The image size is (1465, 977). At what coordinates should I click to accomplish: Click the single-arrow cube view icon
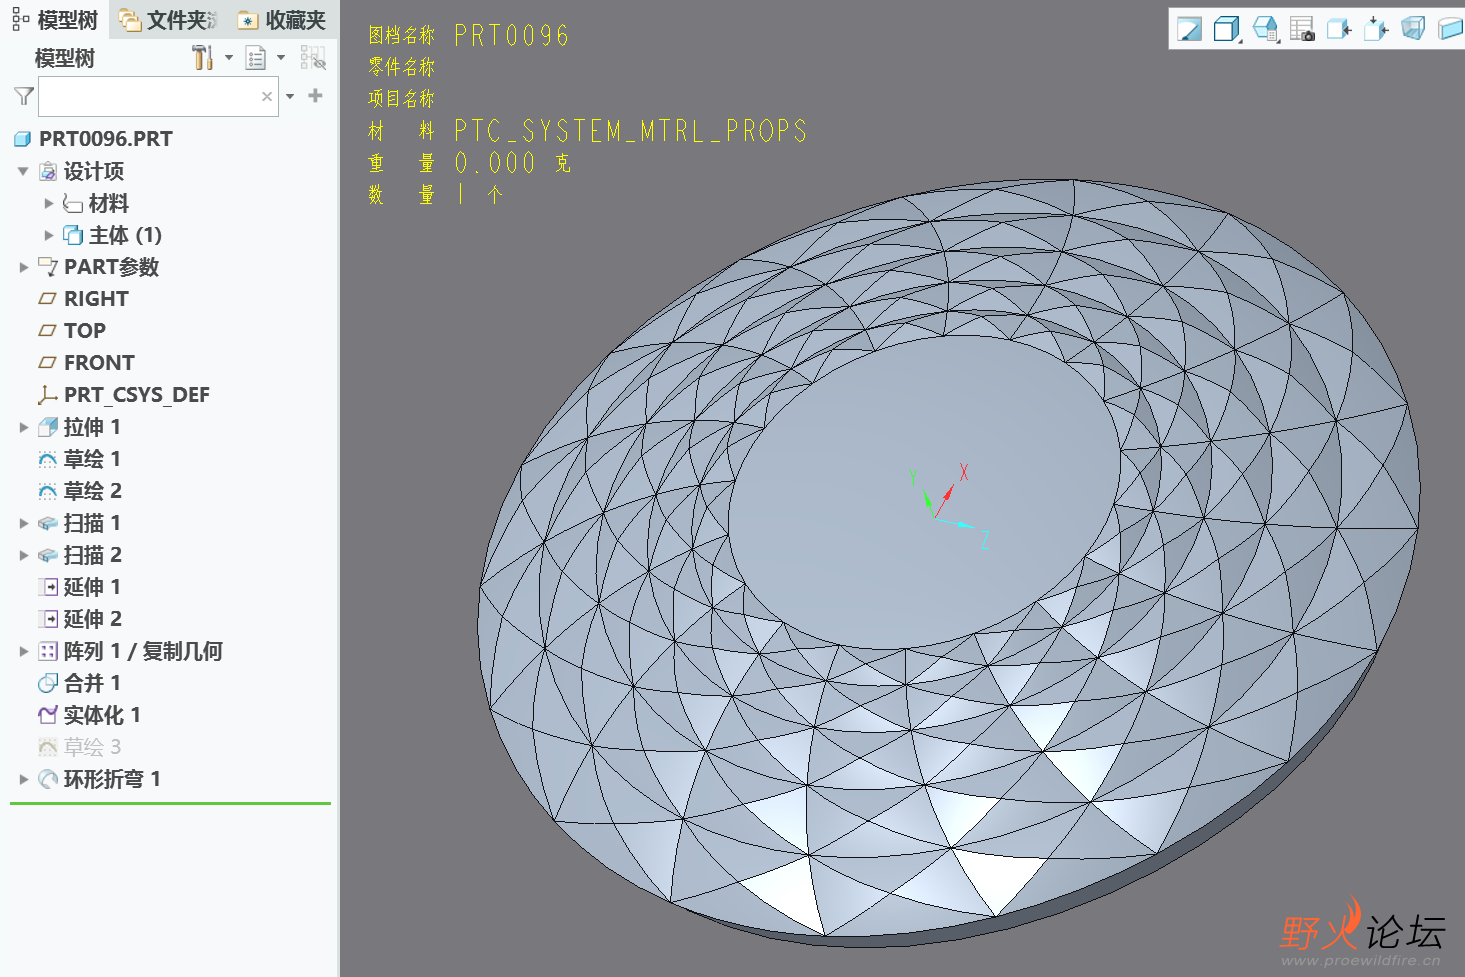pos(1339,29)
